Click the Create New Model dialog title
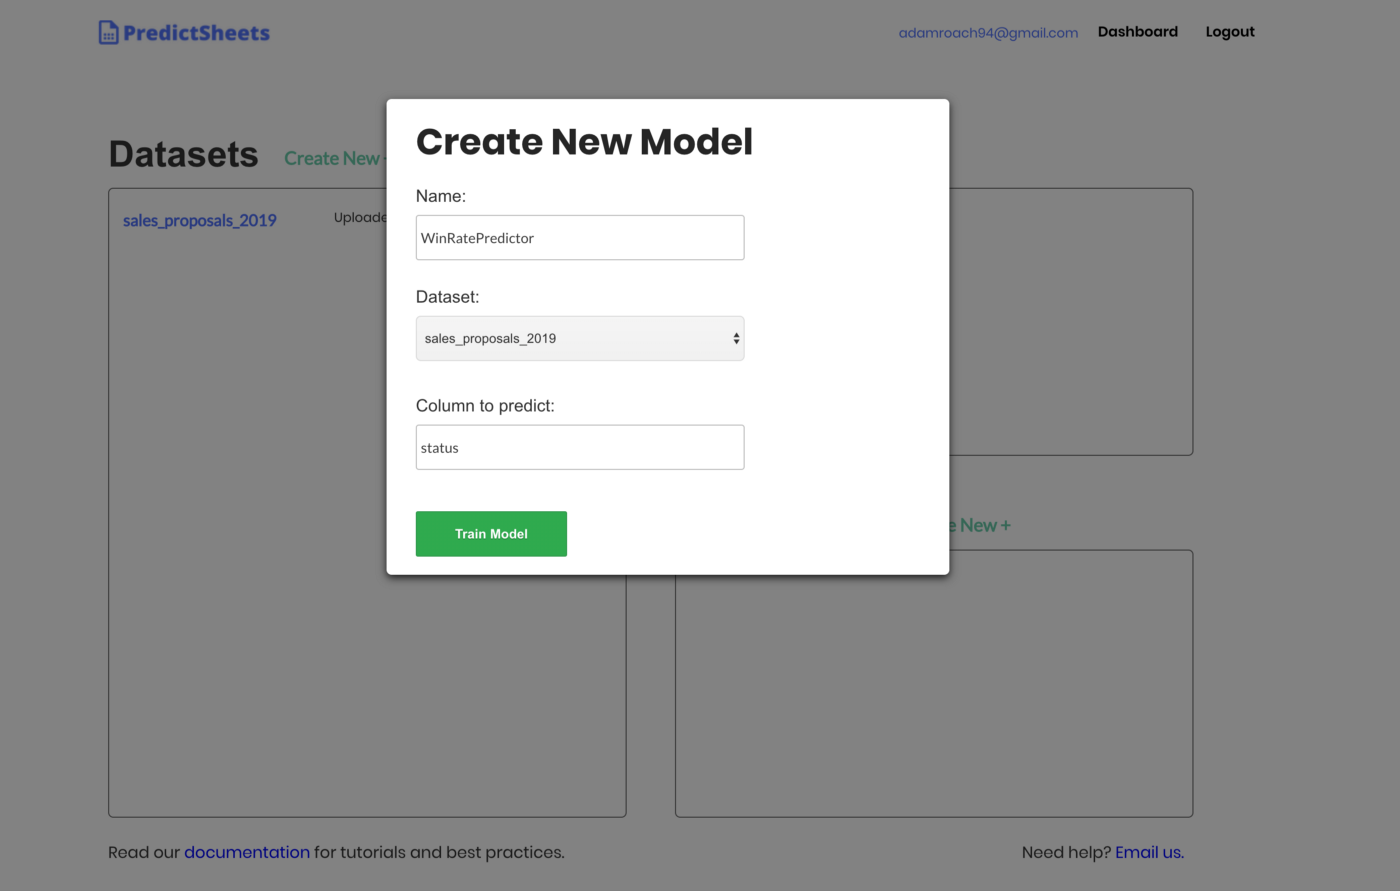 point(584,142)
